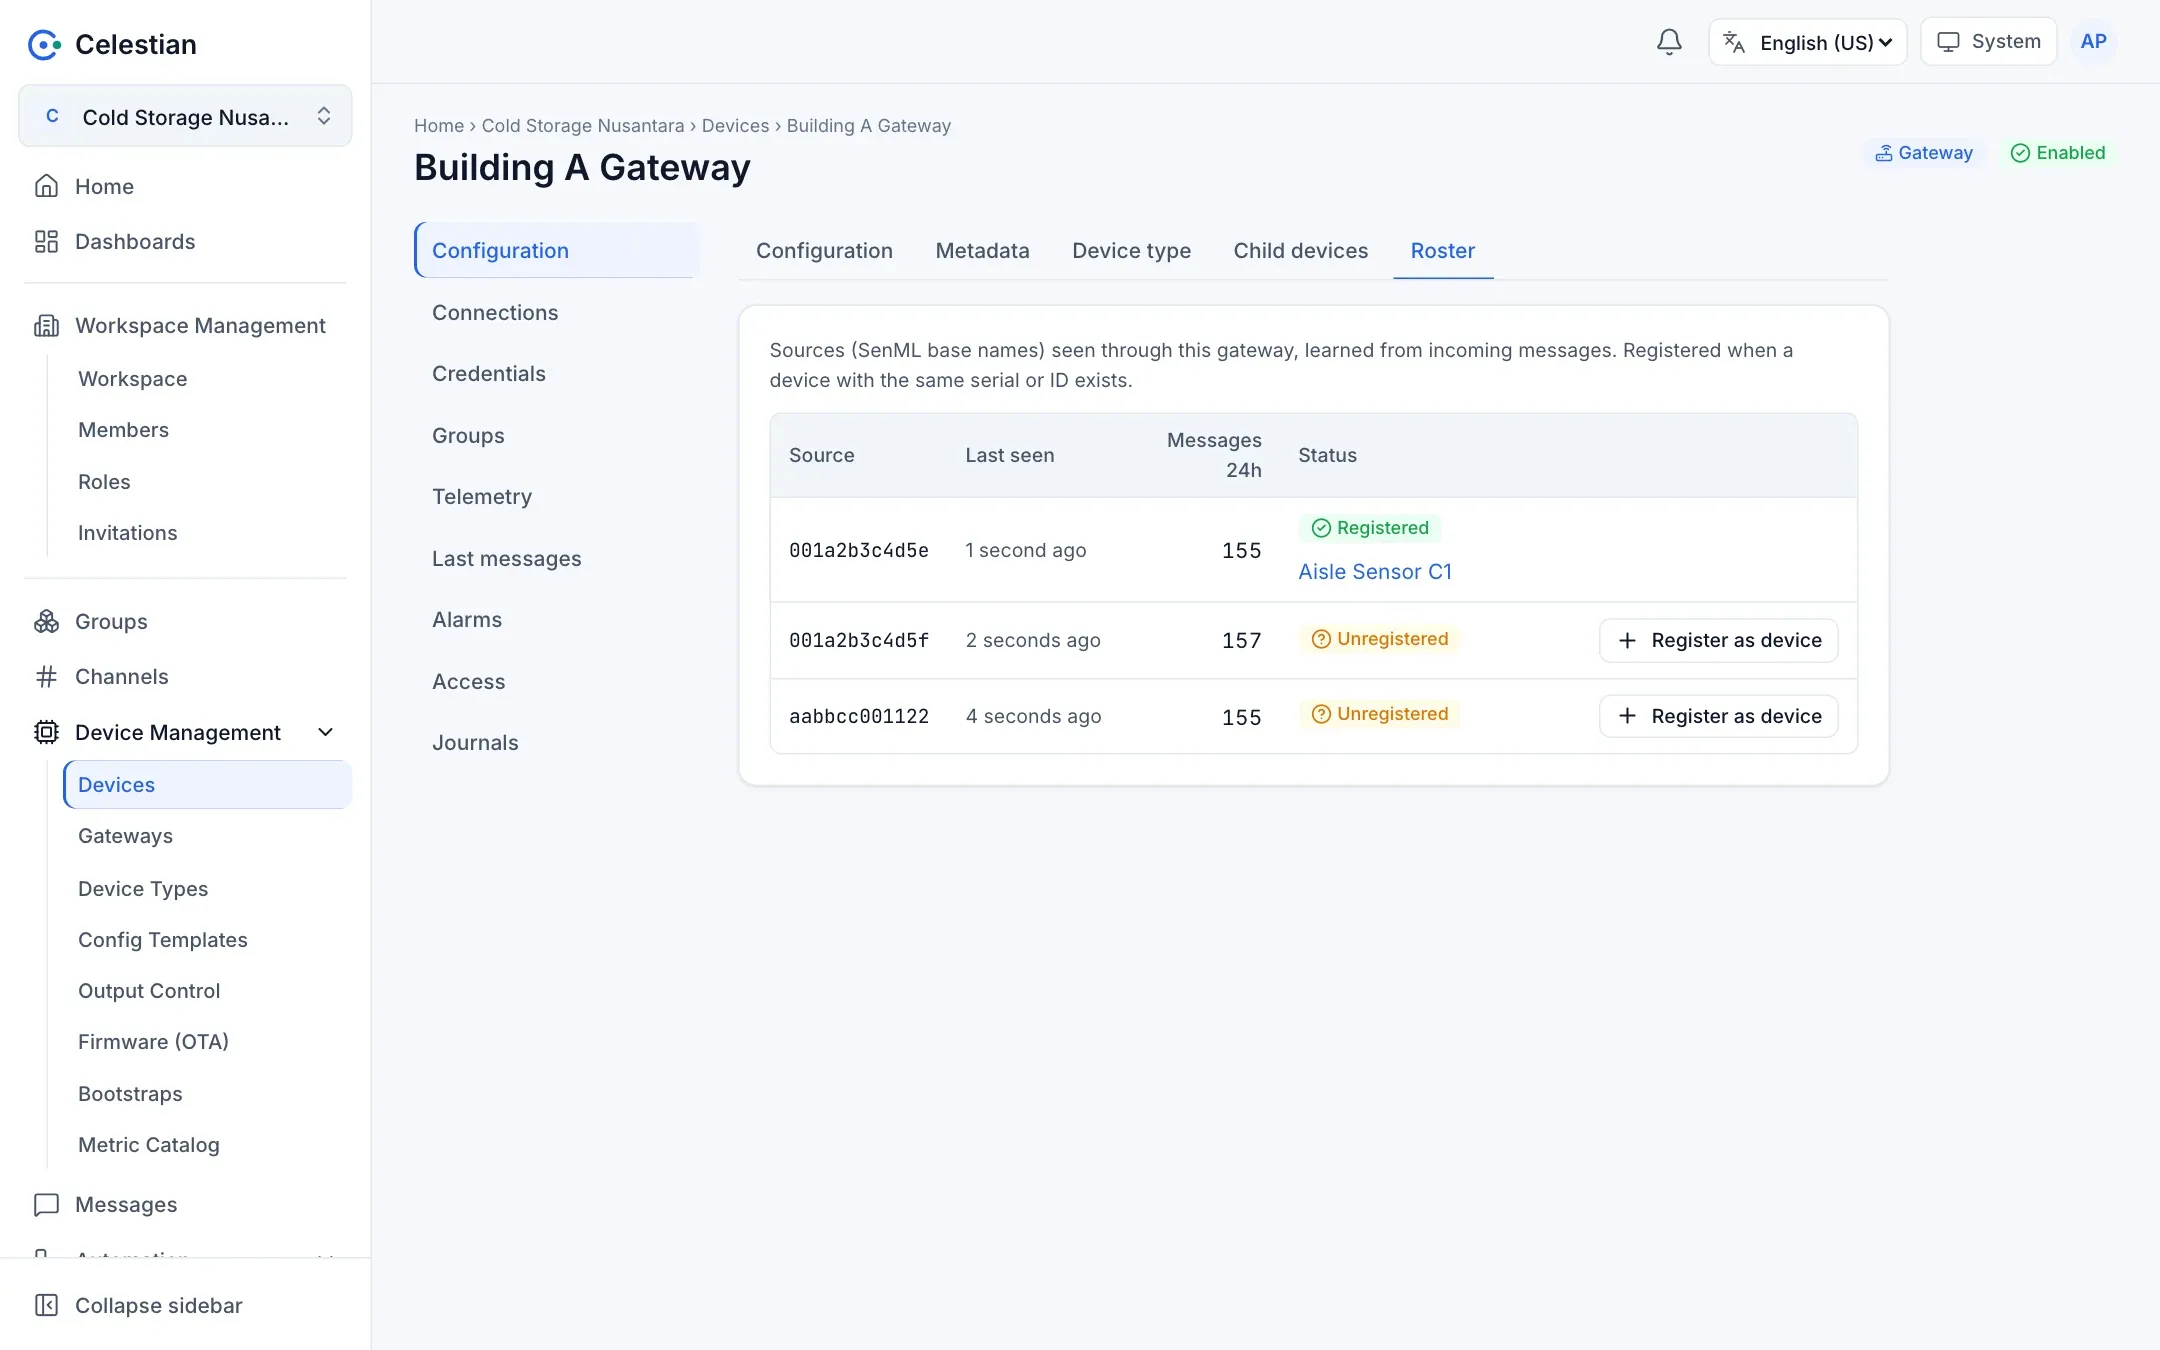The height and width of the screenshot is (1350, 2160).
Task: Click the Celestian logo icon
Action: pyautogui.click(x=45, y=44)
